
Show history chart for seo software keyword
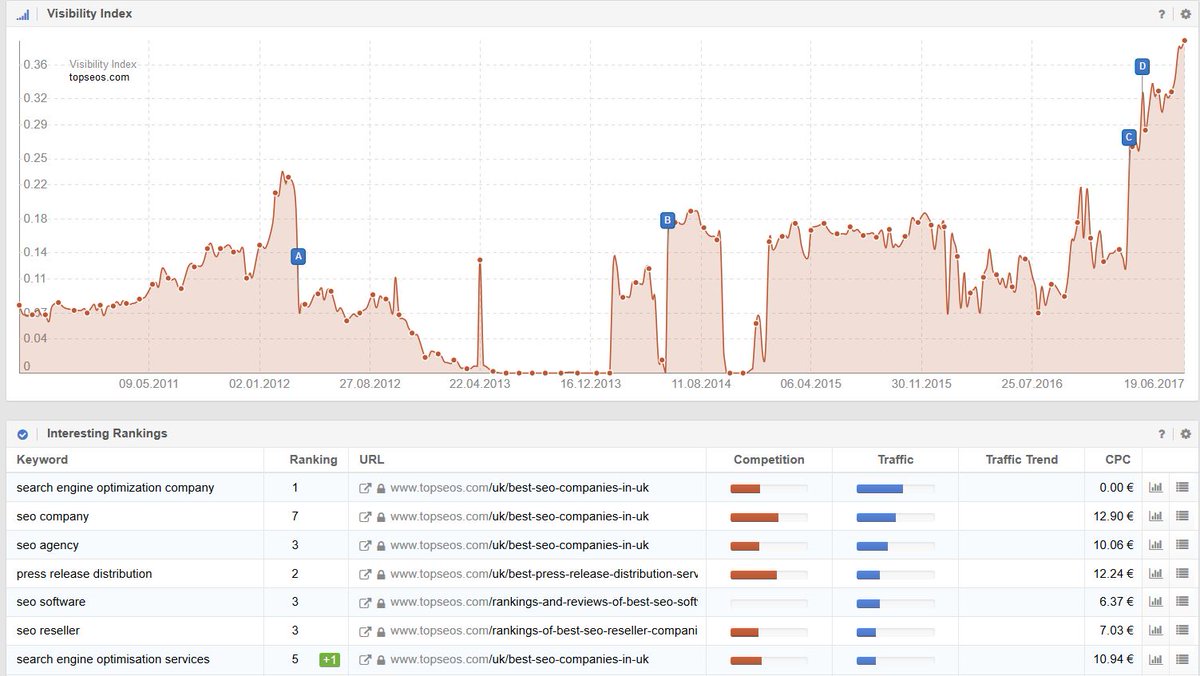(1156, 603)
